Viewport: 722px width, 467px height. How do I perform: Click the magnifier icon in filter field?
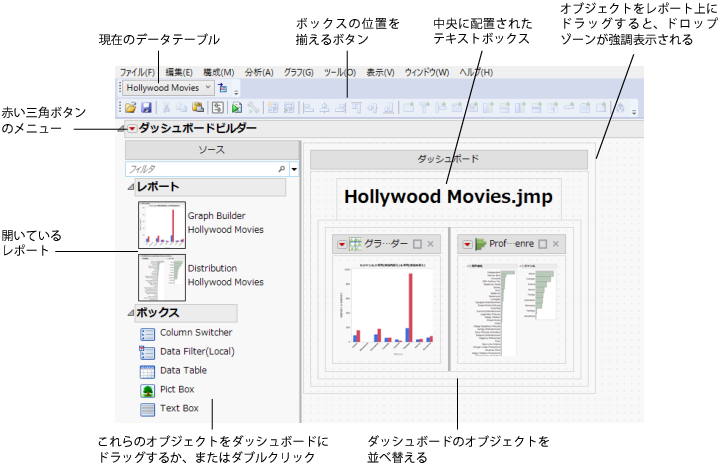pos(282,170)
